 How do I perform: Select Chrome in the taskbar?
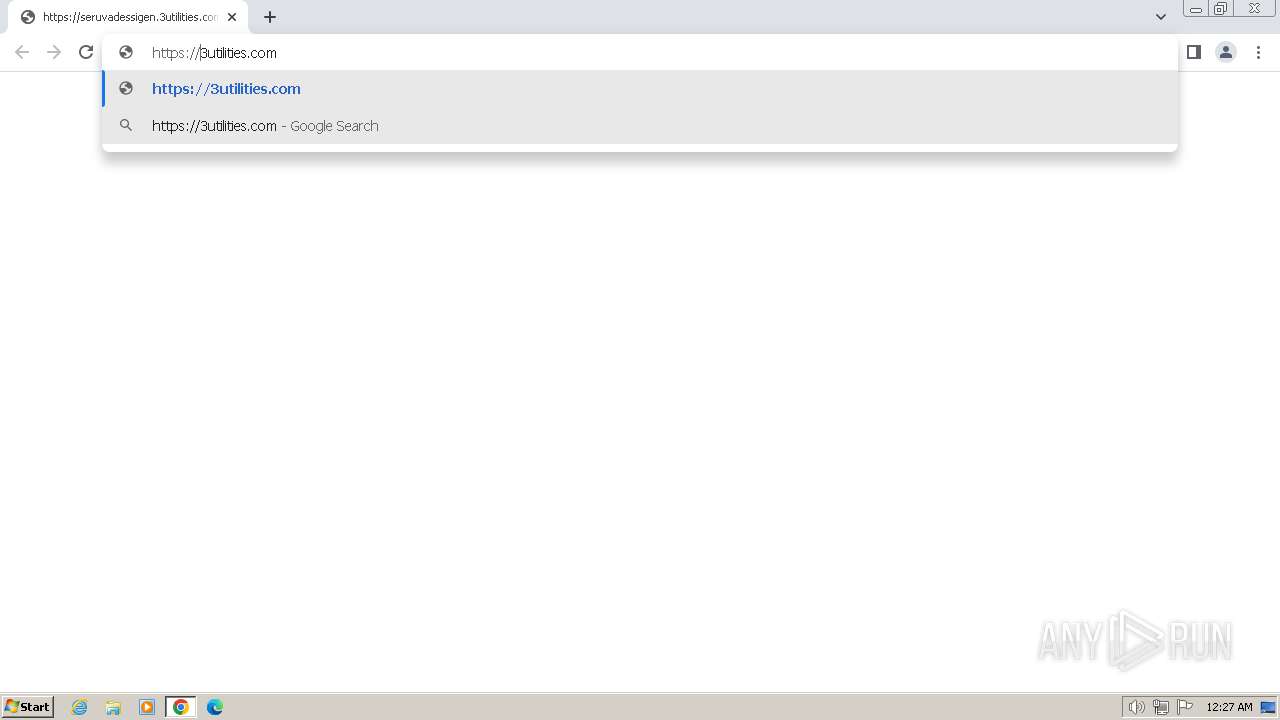[x=181, y=707]
